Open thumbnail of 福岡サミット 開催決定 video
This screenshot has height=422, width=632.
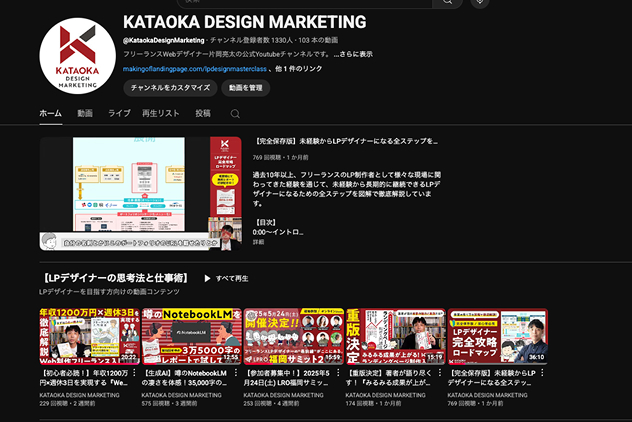click(293, 337)
